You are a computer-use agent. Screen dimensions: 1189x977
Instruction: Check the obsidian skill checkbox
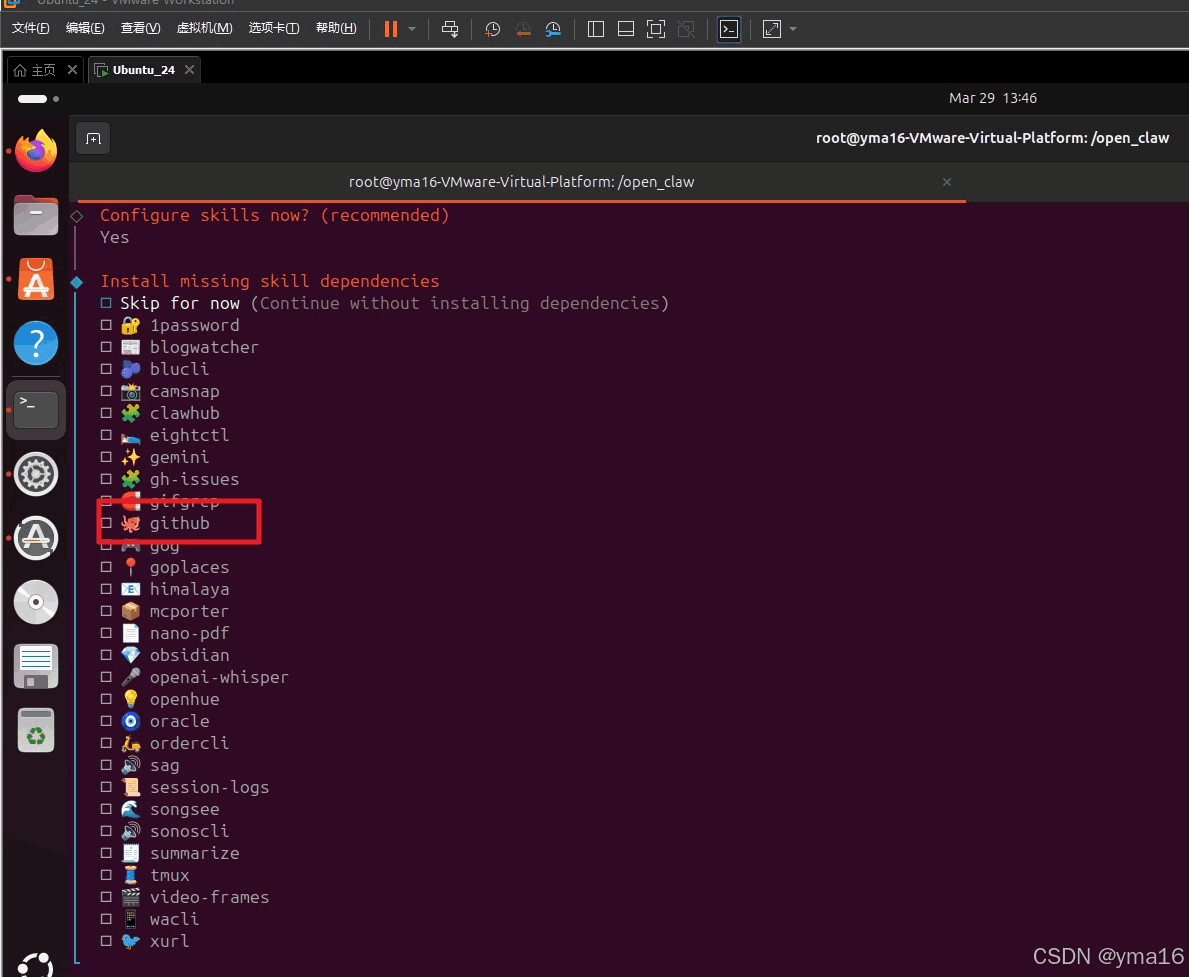pos(105,655)
